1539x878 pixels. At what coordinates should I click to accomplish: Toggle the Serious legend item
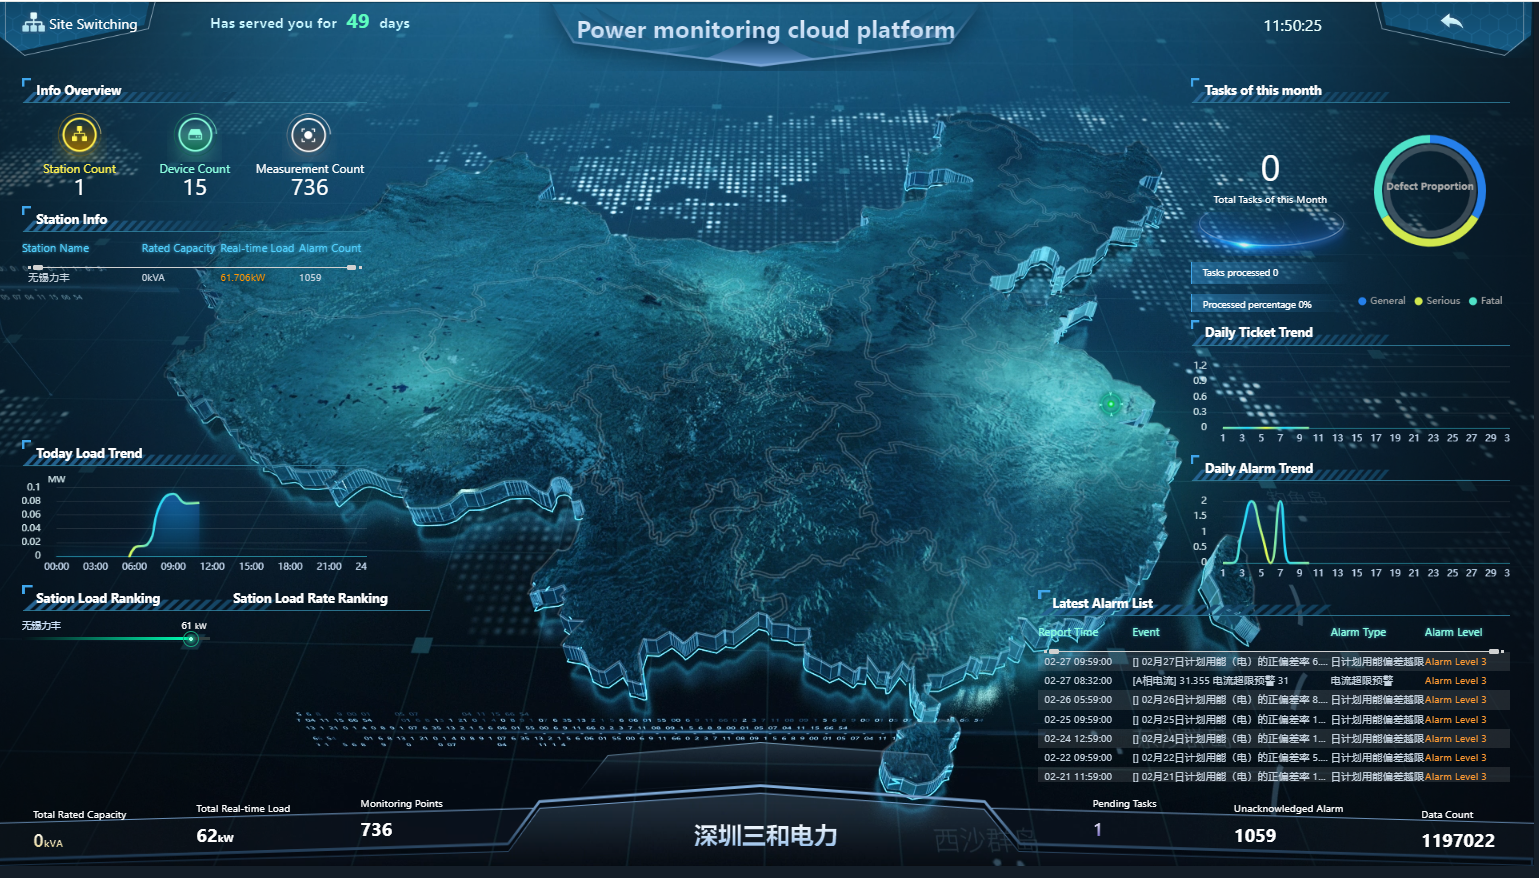coord(1437,301)
